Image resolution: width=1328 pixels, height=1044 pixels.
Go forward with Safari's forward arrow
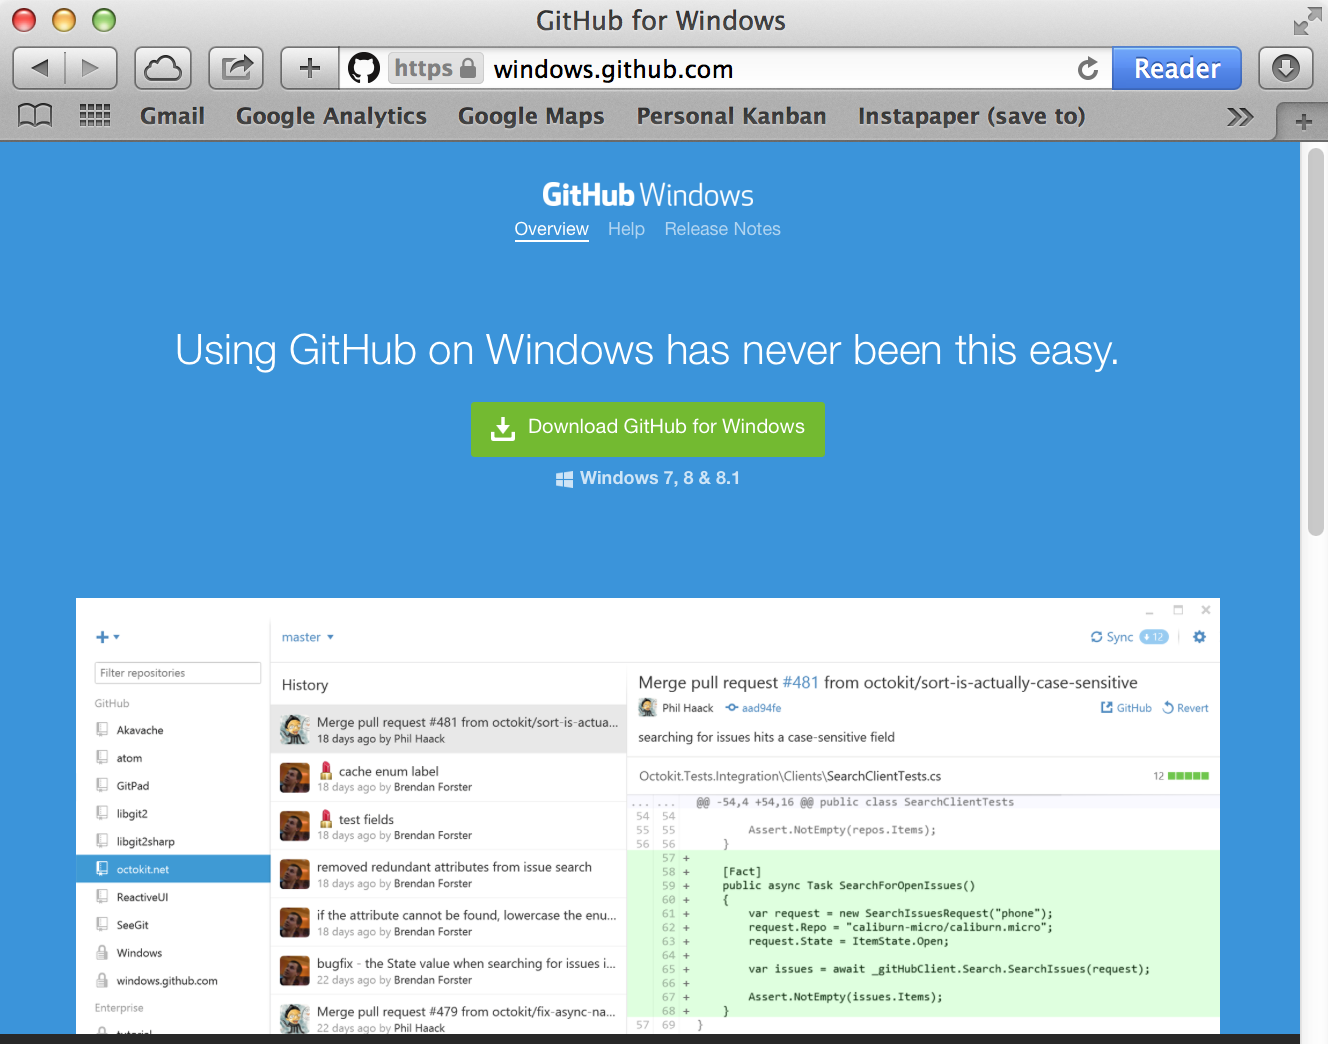click(91, 68)
